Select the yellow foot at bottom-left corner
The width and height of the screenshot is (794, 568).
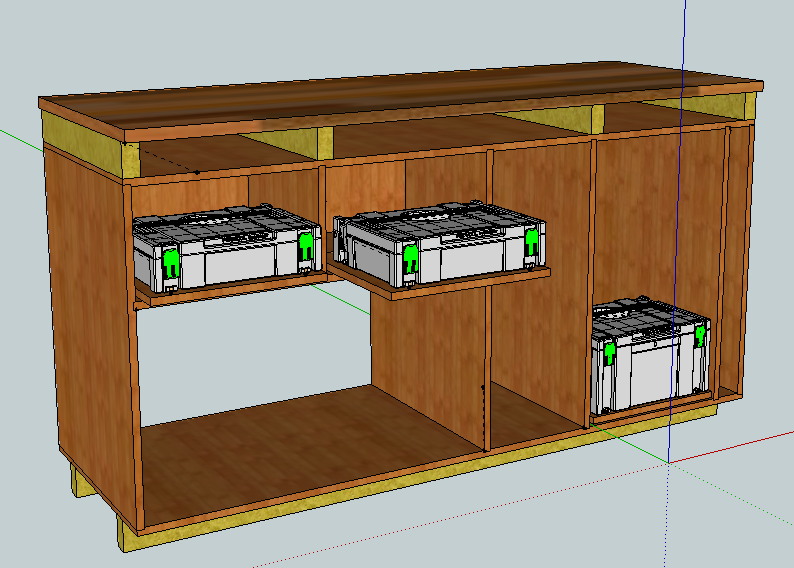[x=78, y=482]
